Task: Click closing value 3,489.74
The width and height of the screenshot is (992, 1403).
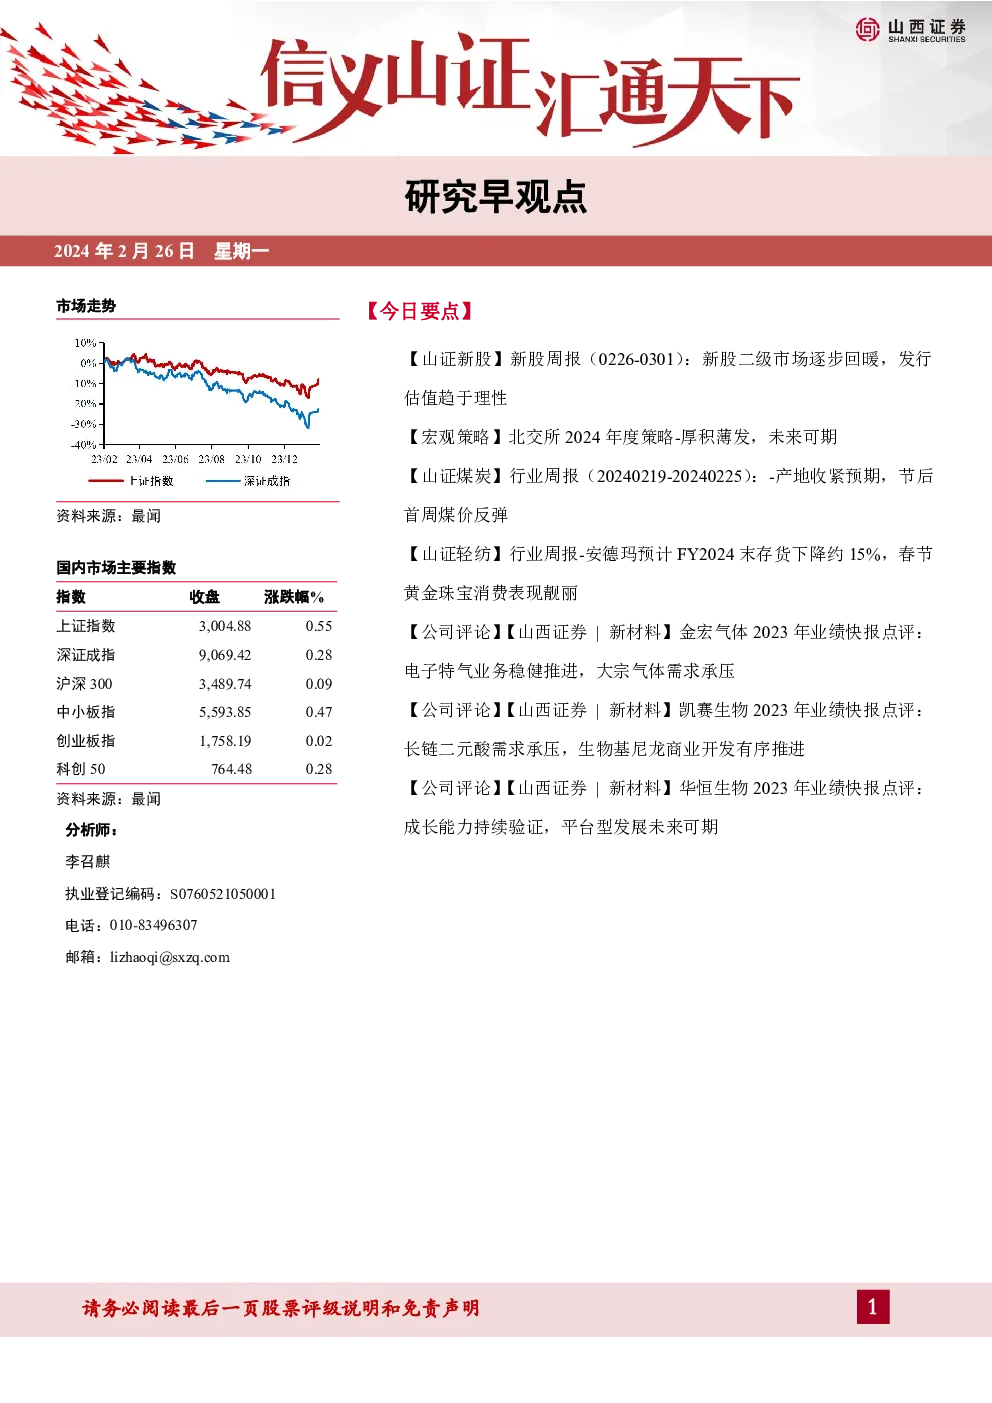Action: pyautogui.click(x=225, y=684)
